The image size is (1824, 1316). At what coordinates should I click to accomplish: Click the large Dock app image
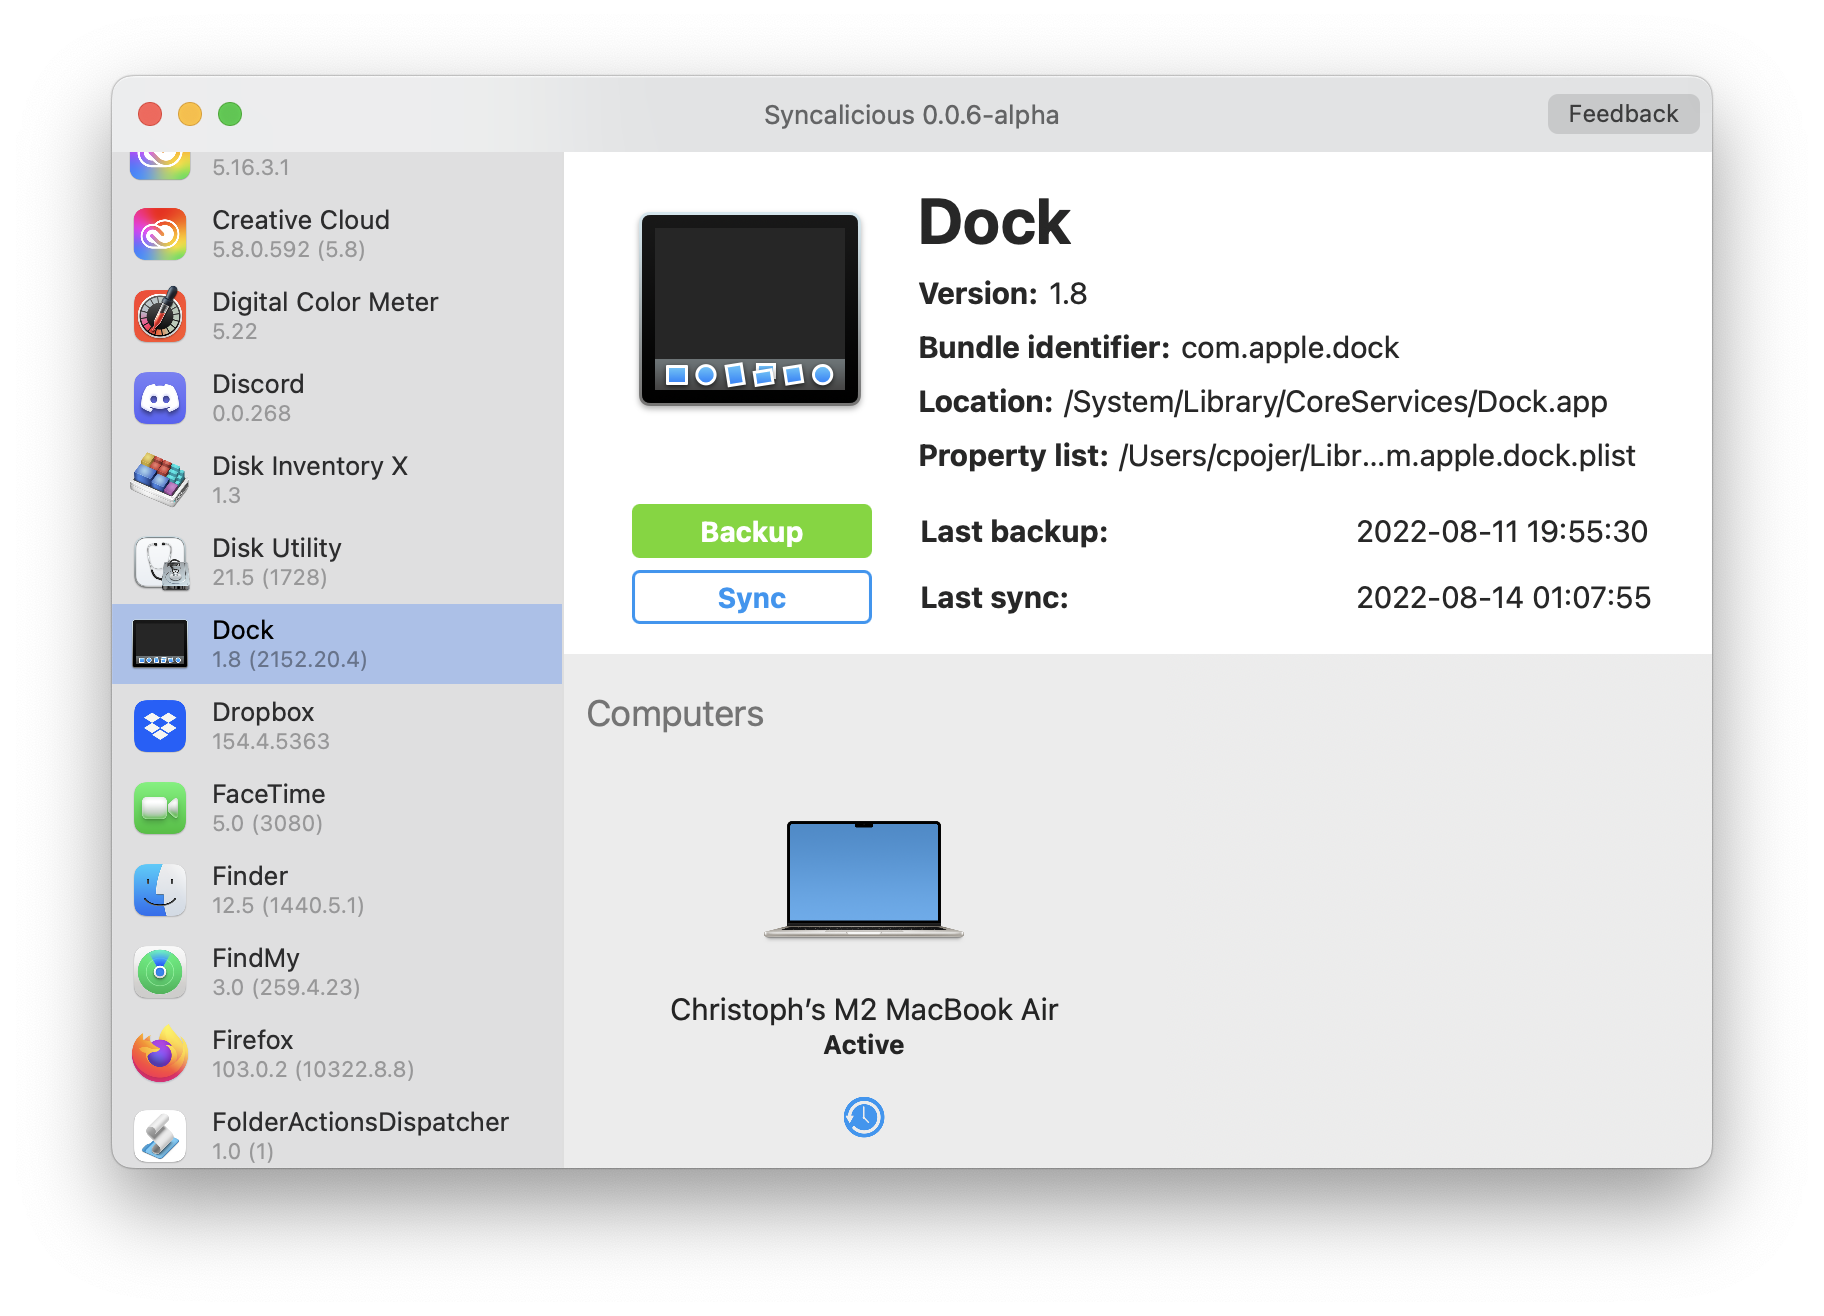[750, 309]
